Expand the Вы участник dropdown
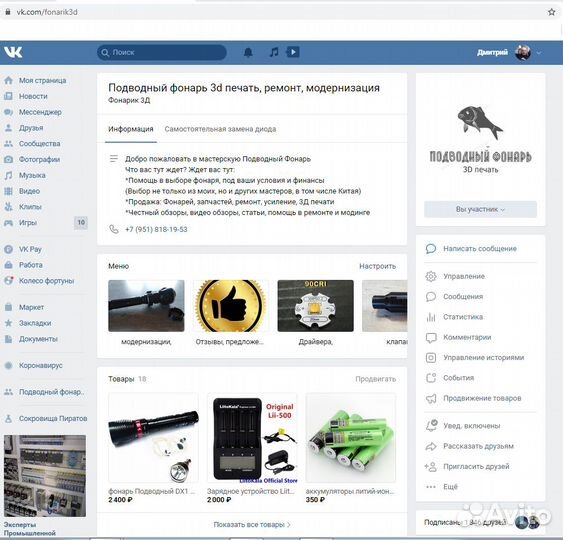Screen dimensions: 563x540 (x=480, y=209)
